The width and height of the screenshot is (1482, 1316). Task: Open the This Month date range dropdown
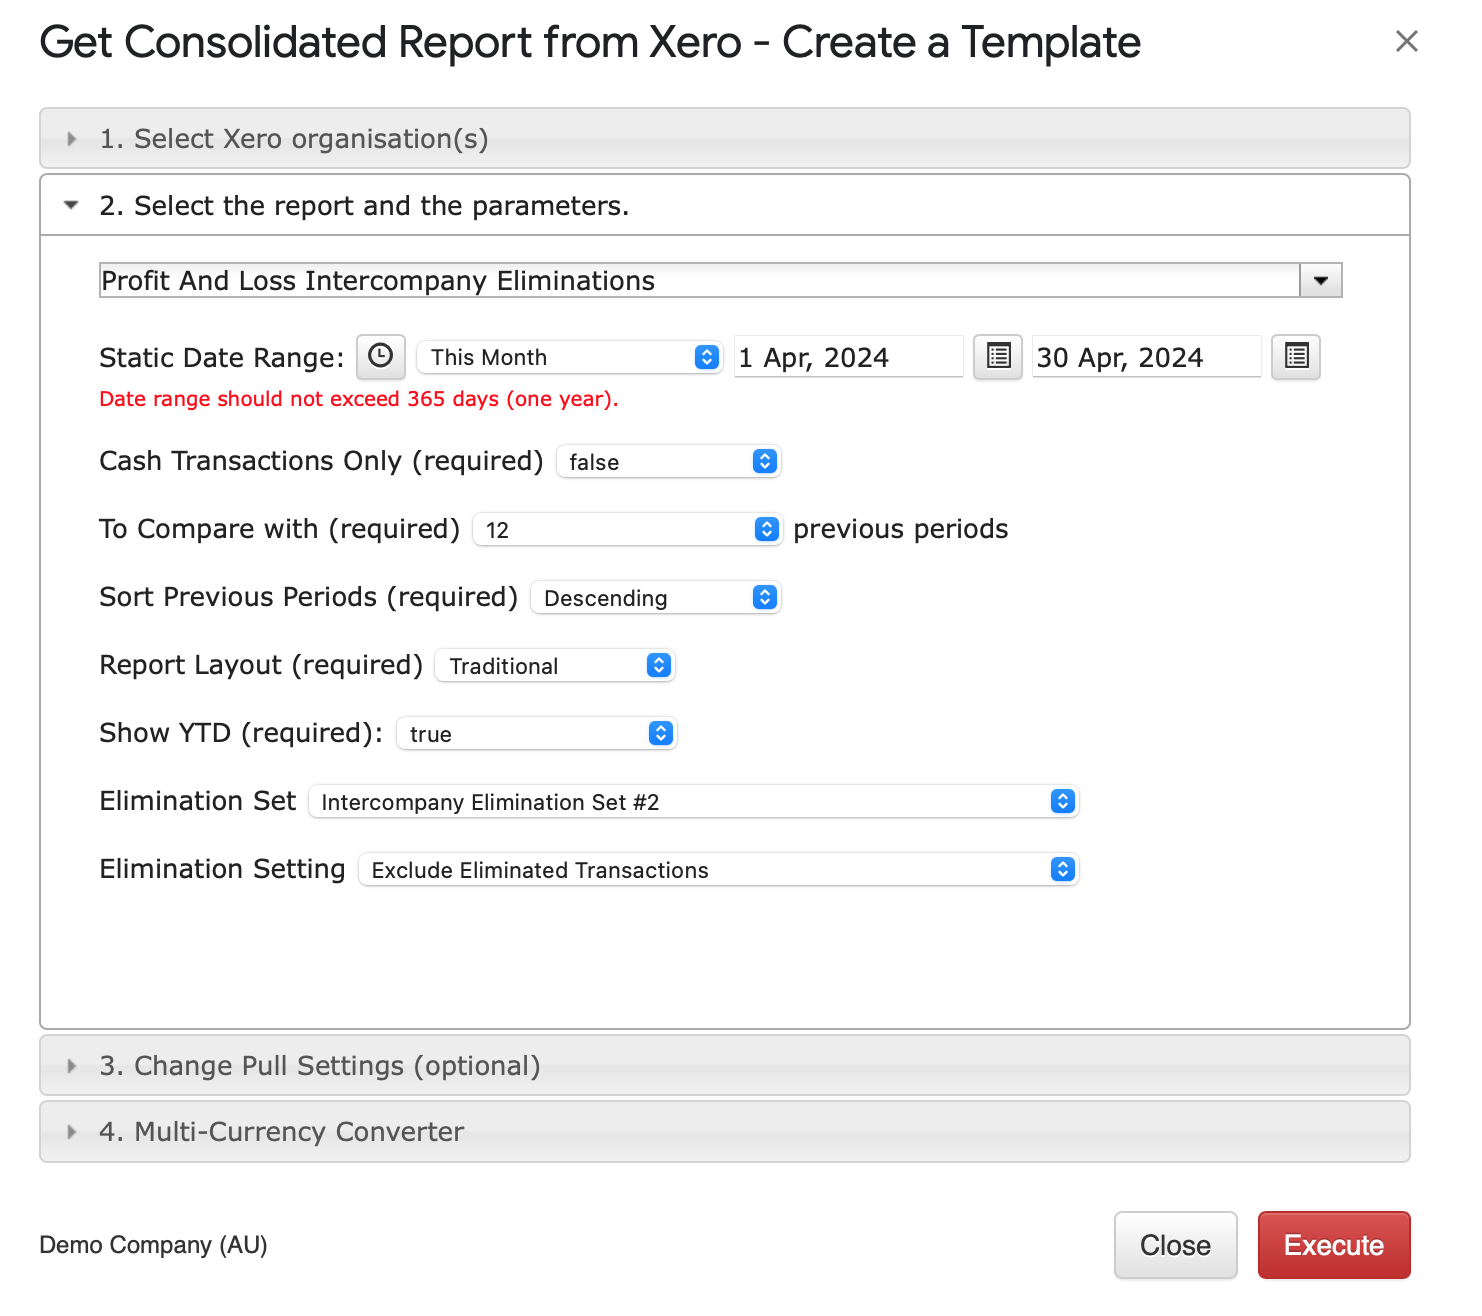tap(568, 358)
